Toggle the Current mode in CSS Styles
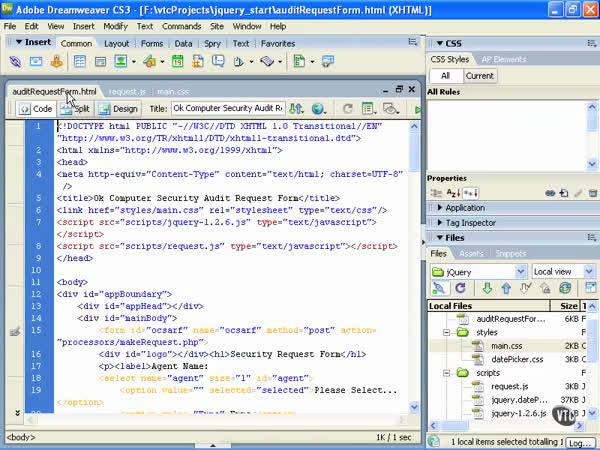 tap(479, 76)
